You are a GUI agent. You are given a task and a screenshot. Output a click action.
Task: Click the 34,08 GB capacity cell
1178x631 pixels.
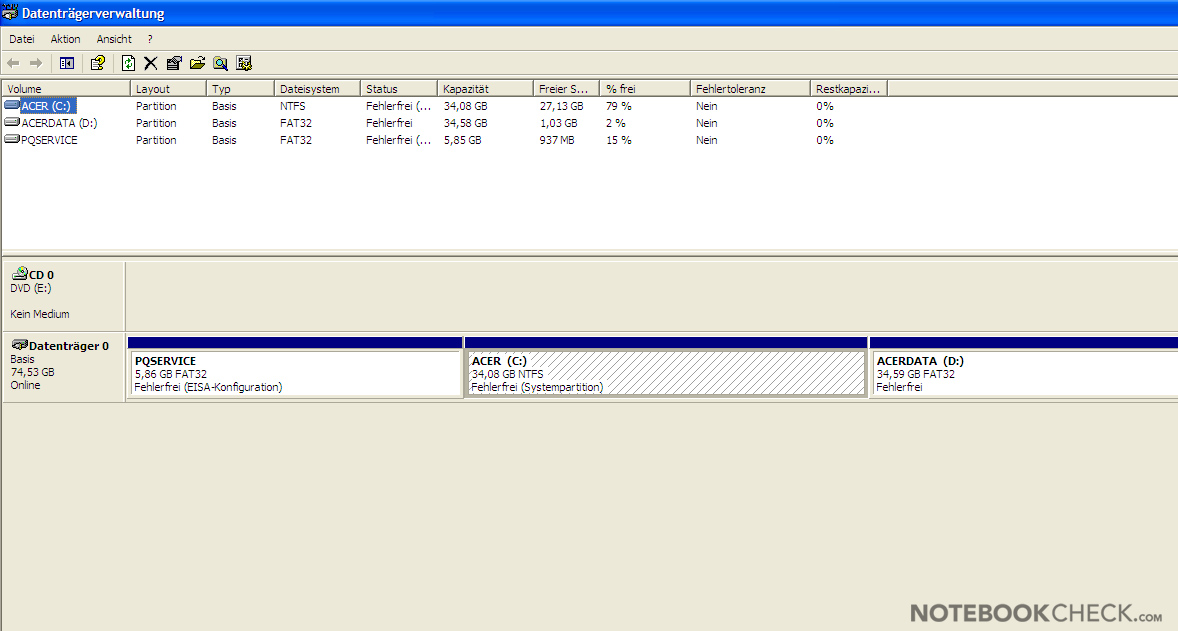pyautogui.click(x=465, y=106)
